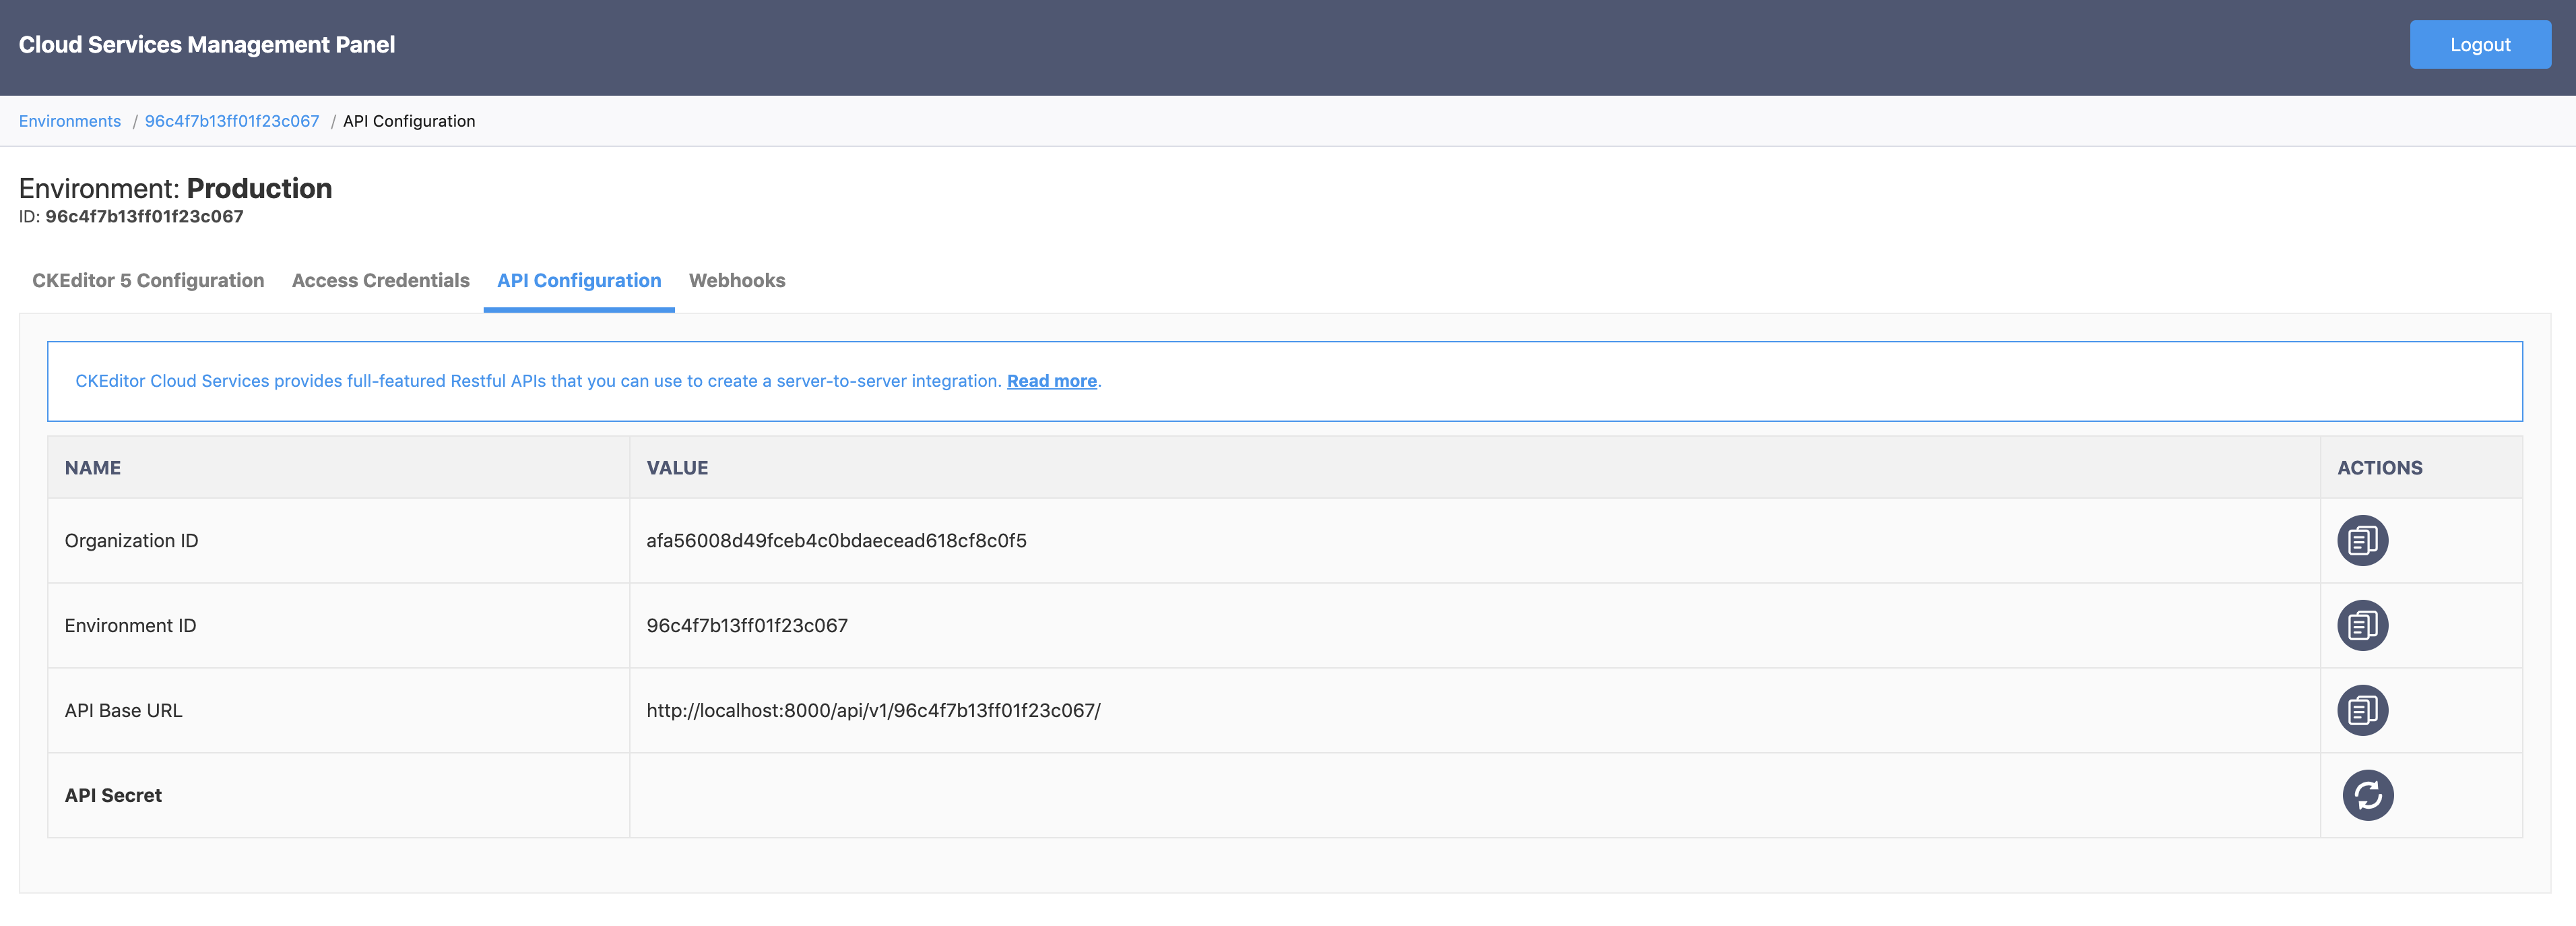
Task: Switch to the Access Credentials tab
Action: pos(380,281)
